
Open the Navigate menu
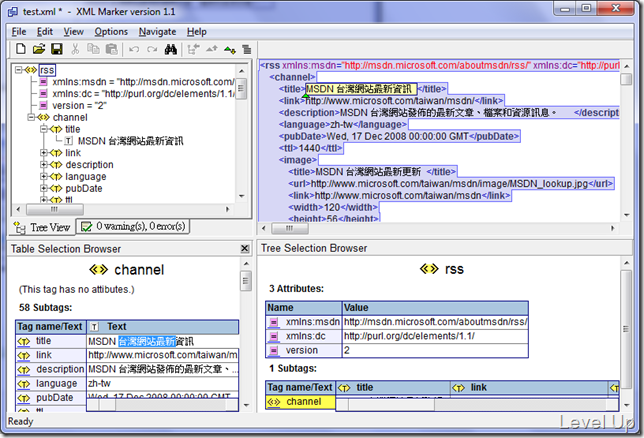click(x=157, y=32)
